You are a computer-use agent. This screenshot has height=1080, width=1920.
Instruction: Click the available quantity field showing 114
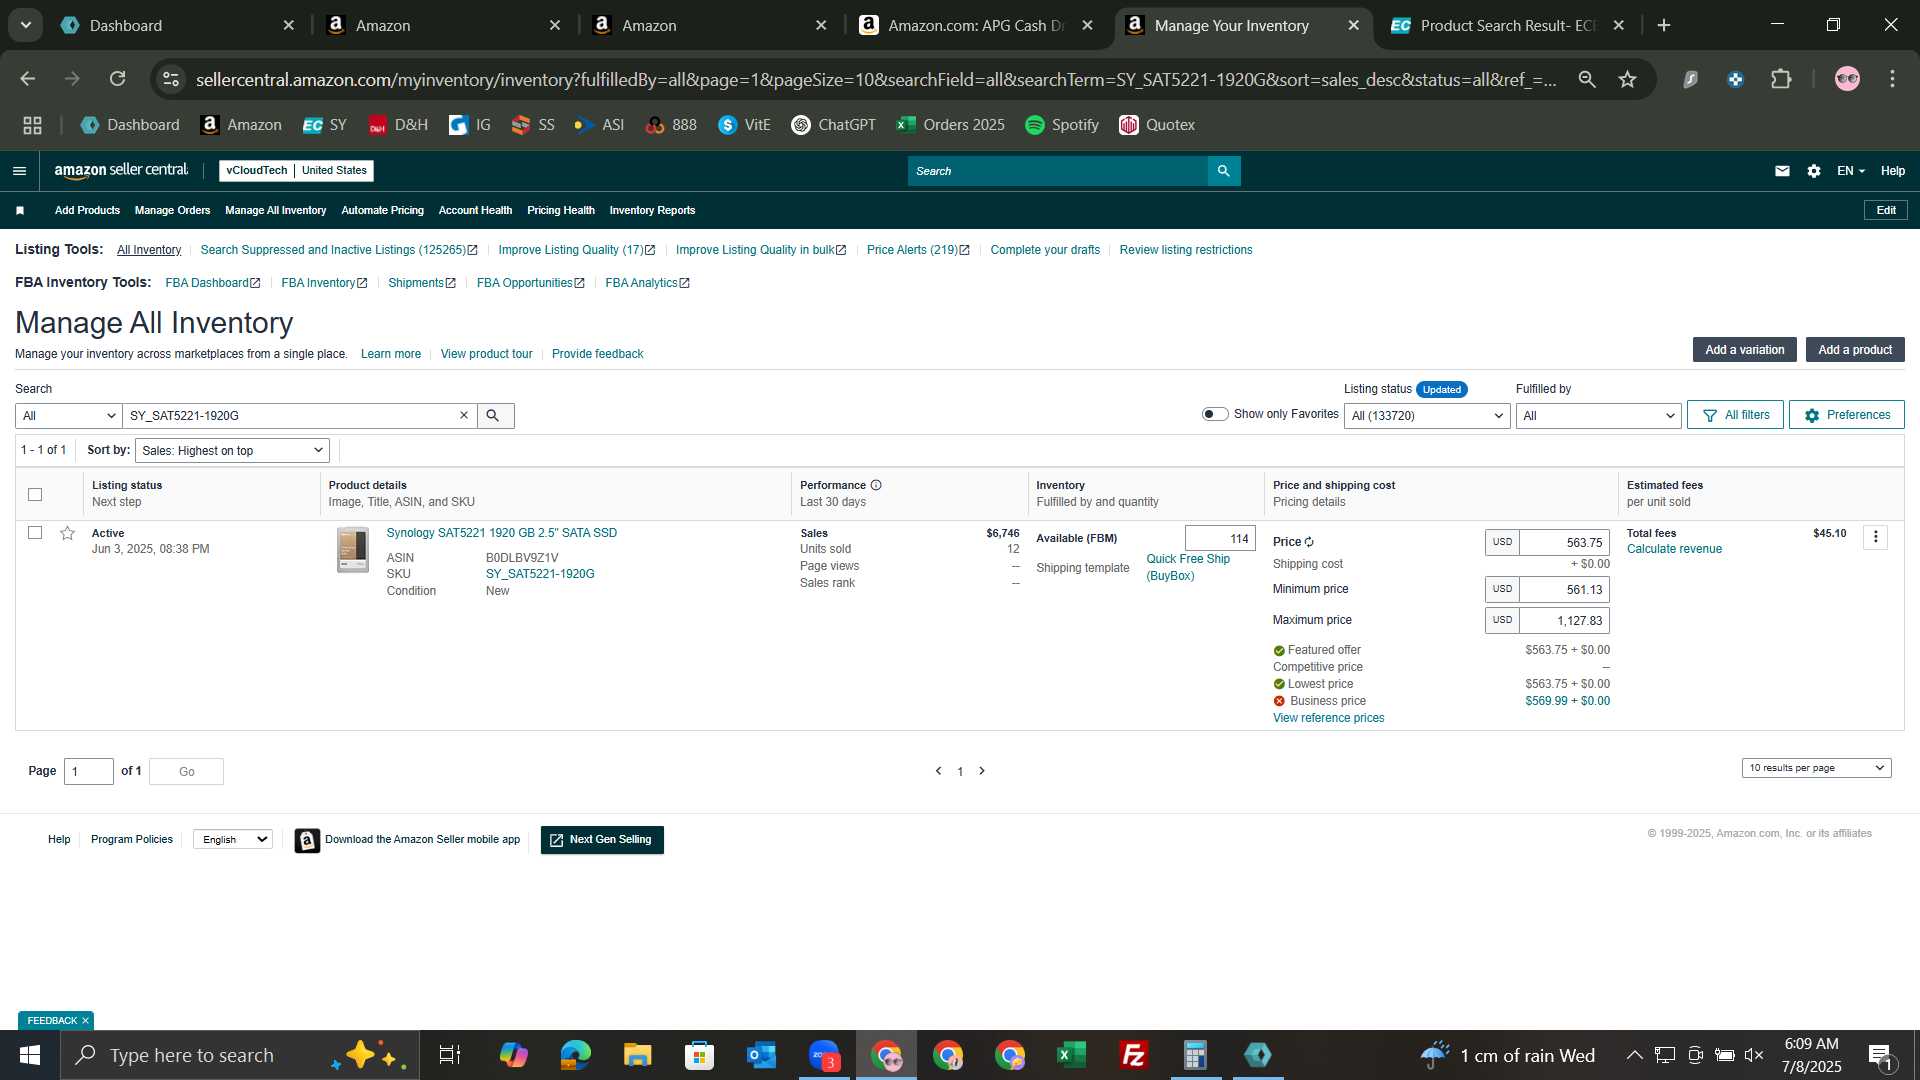tap(1220, 538)
